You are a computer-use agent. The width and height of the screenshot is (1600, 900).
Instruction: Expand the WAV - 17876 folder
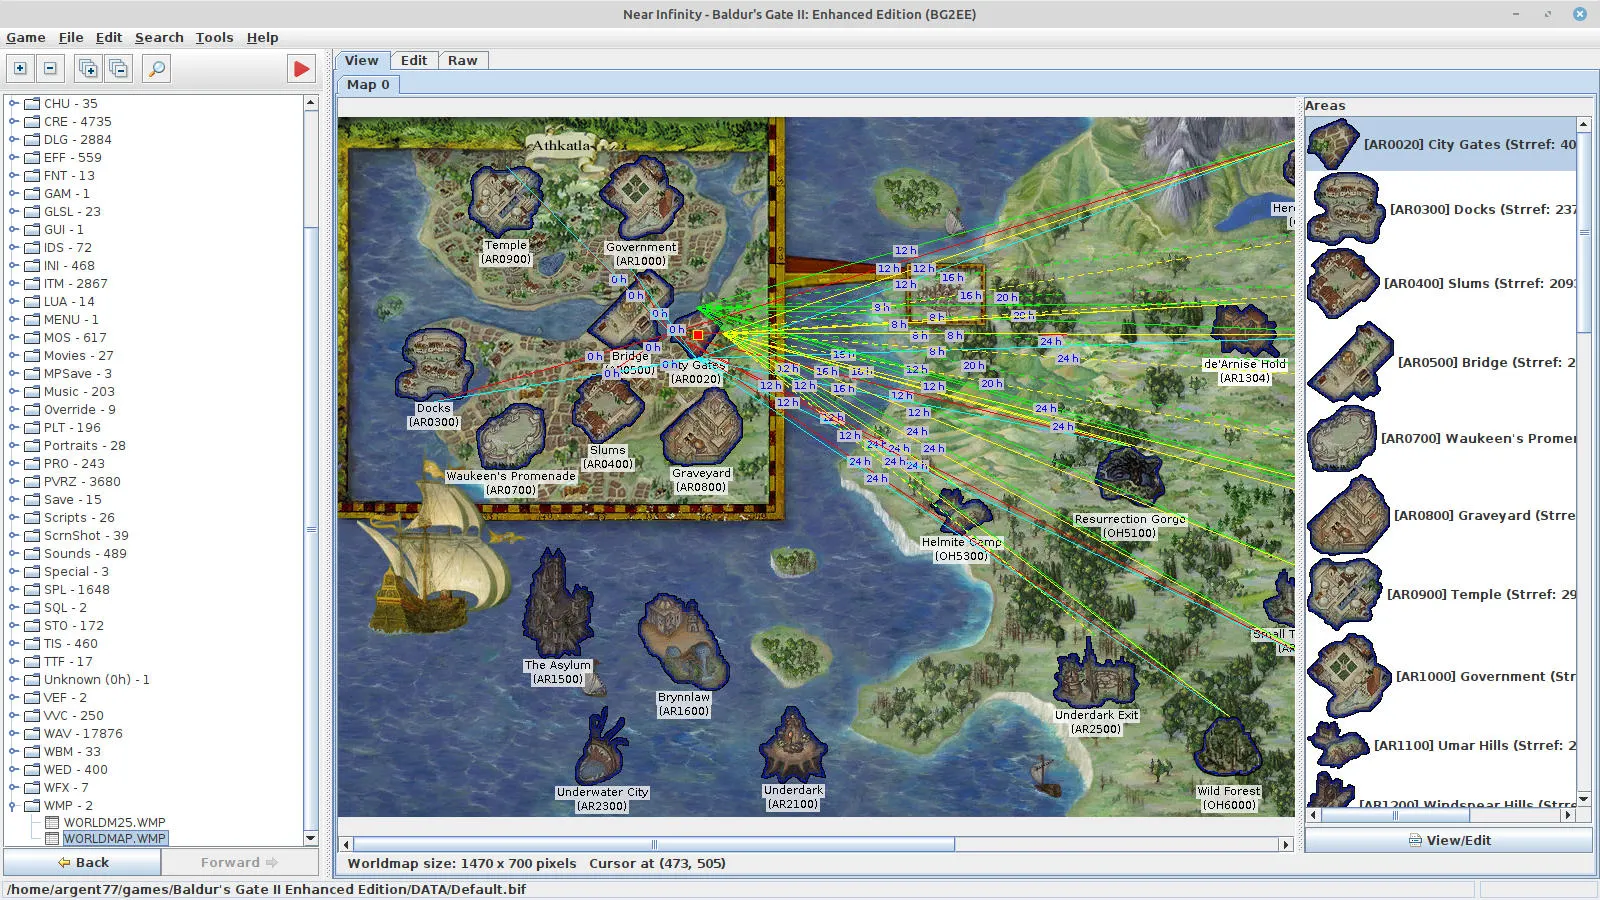click(14, 733)
